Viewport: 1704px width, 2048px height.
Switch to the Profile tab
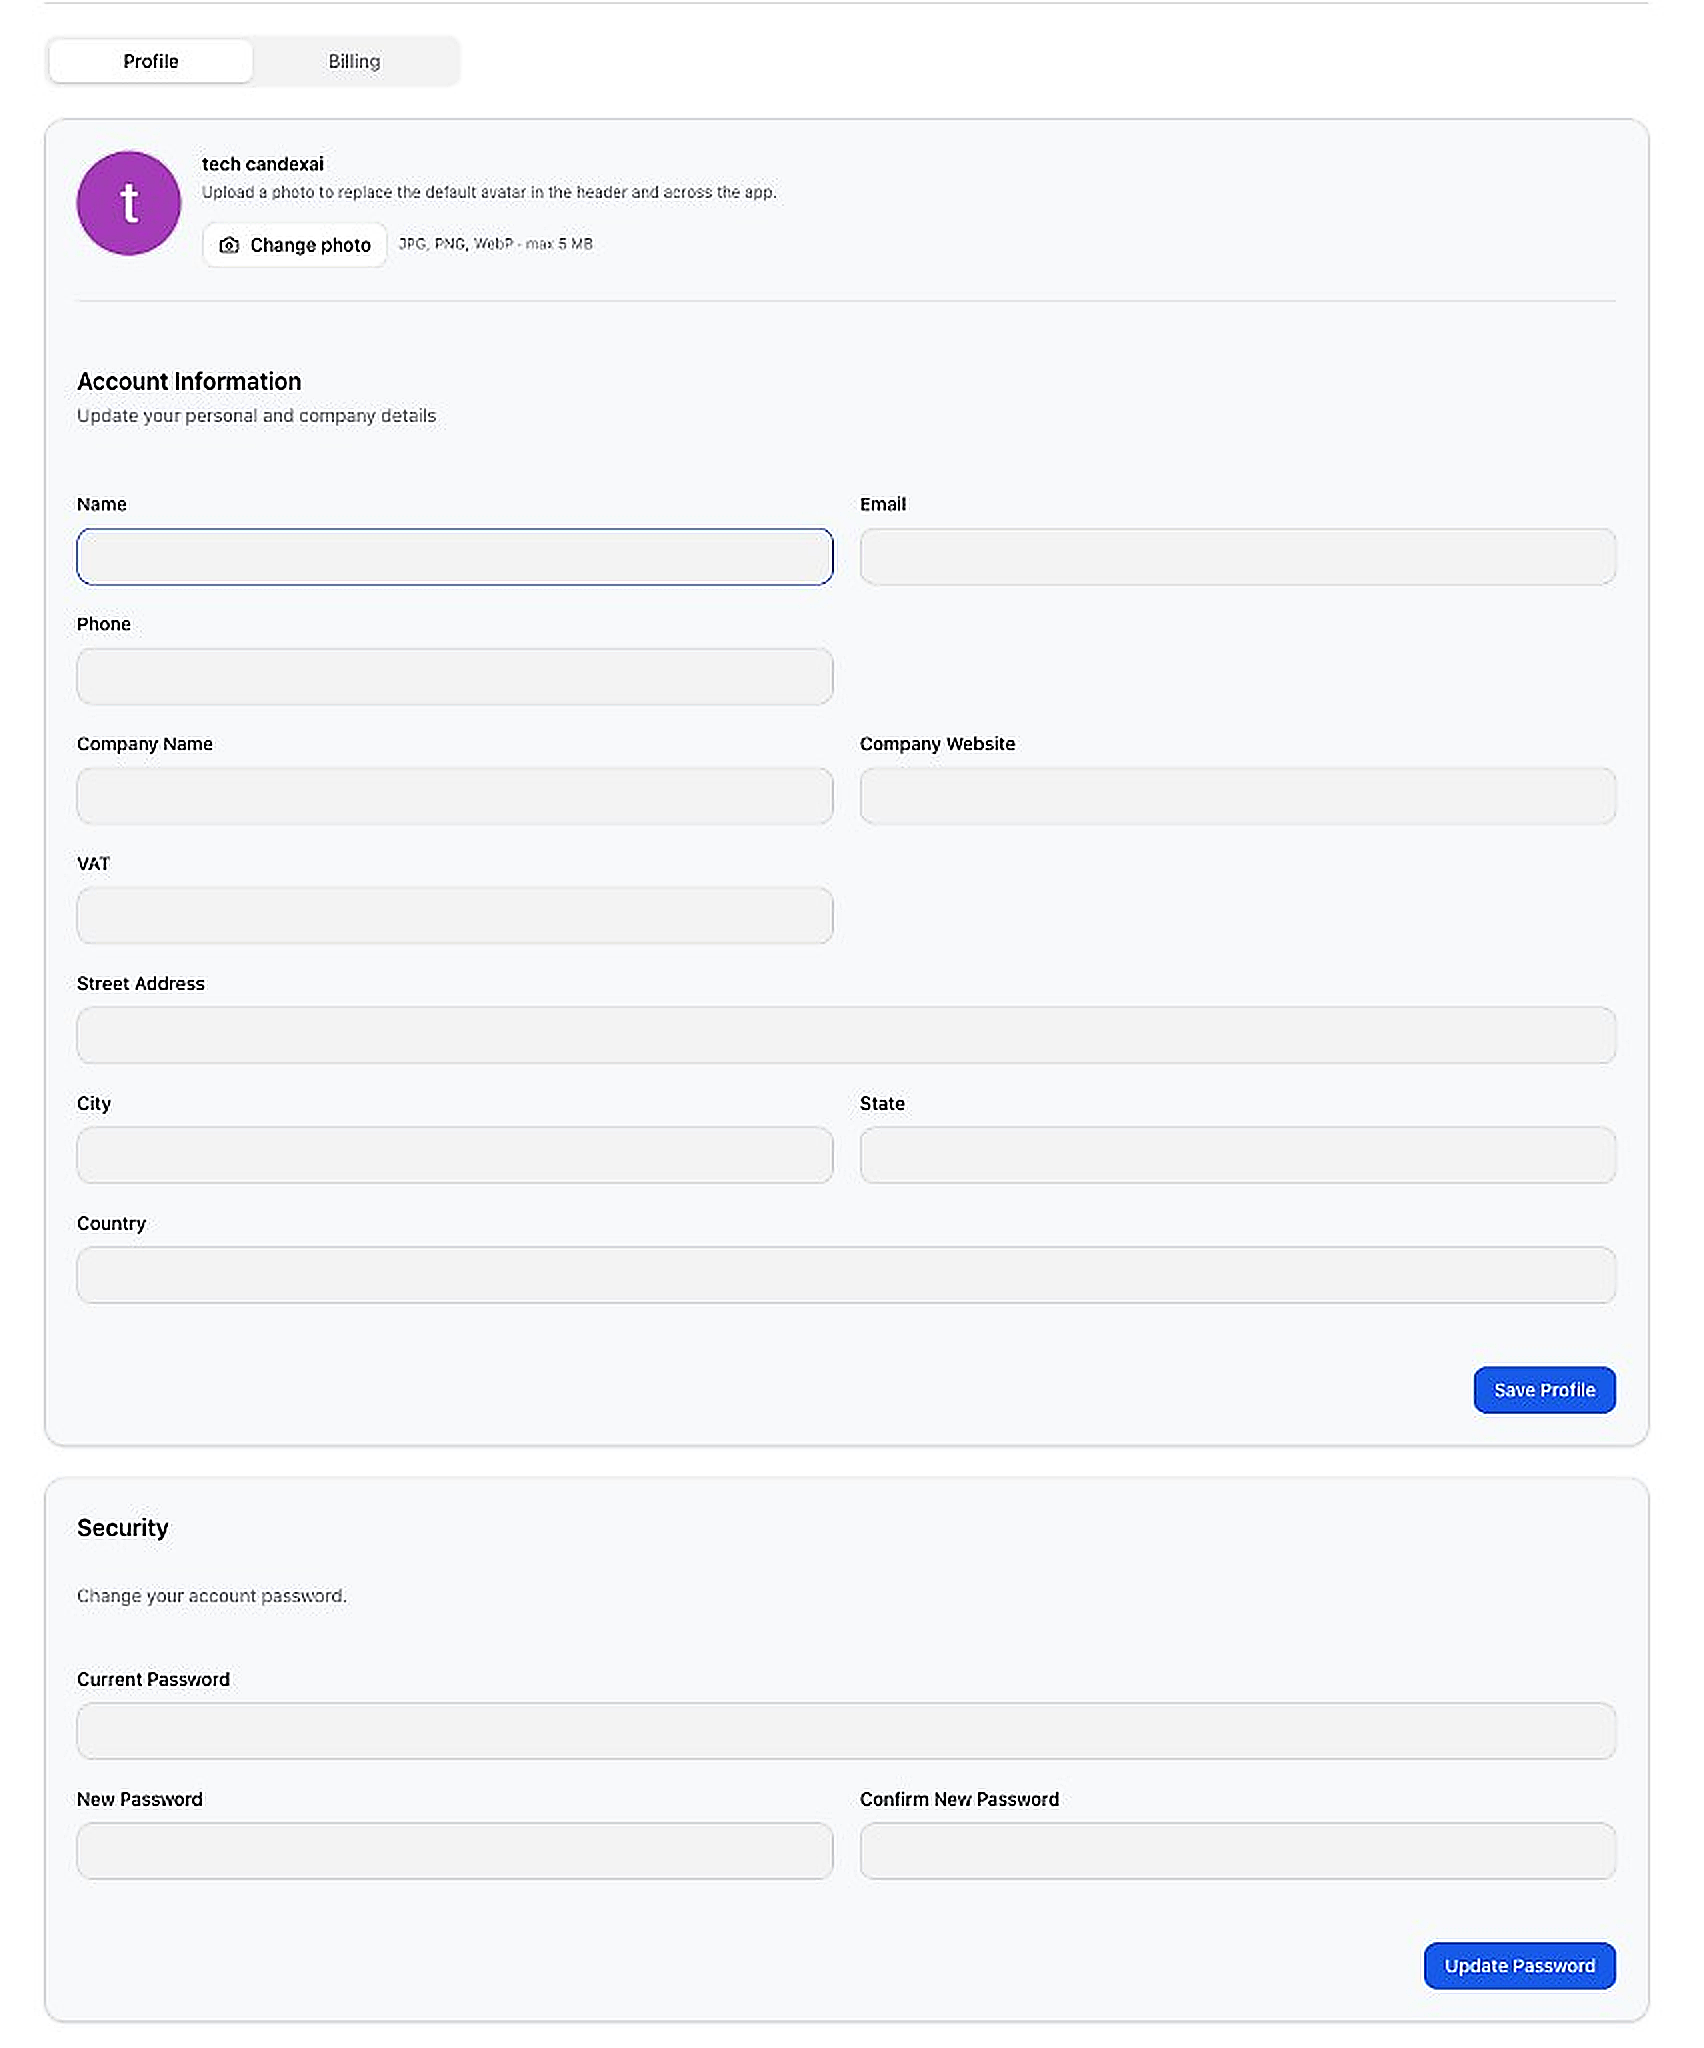click(151, 61)
